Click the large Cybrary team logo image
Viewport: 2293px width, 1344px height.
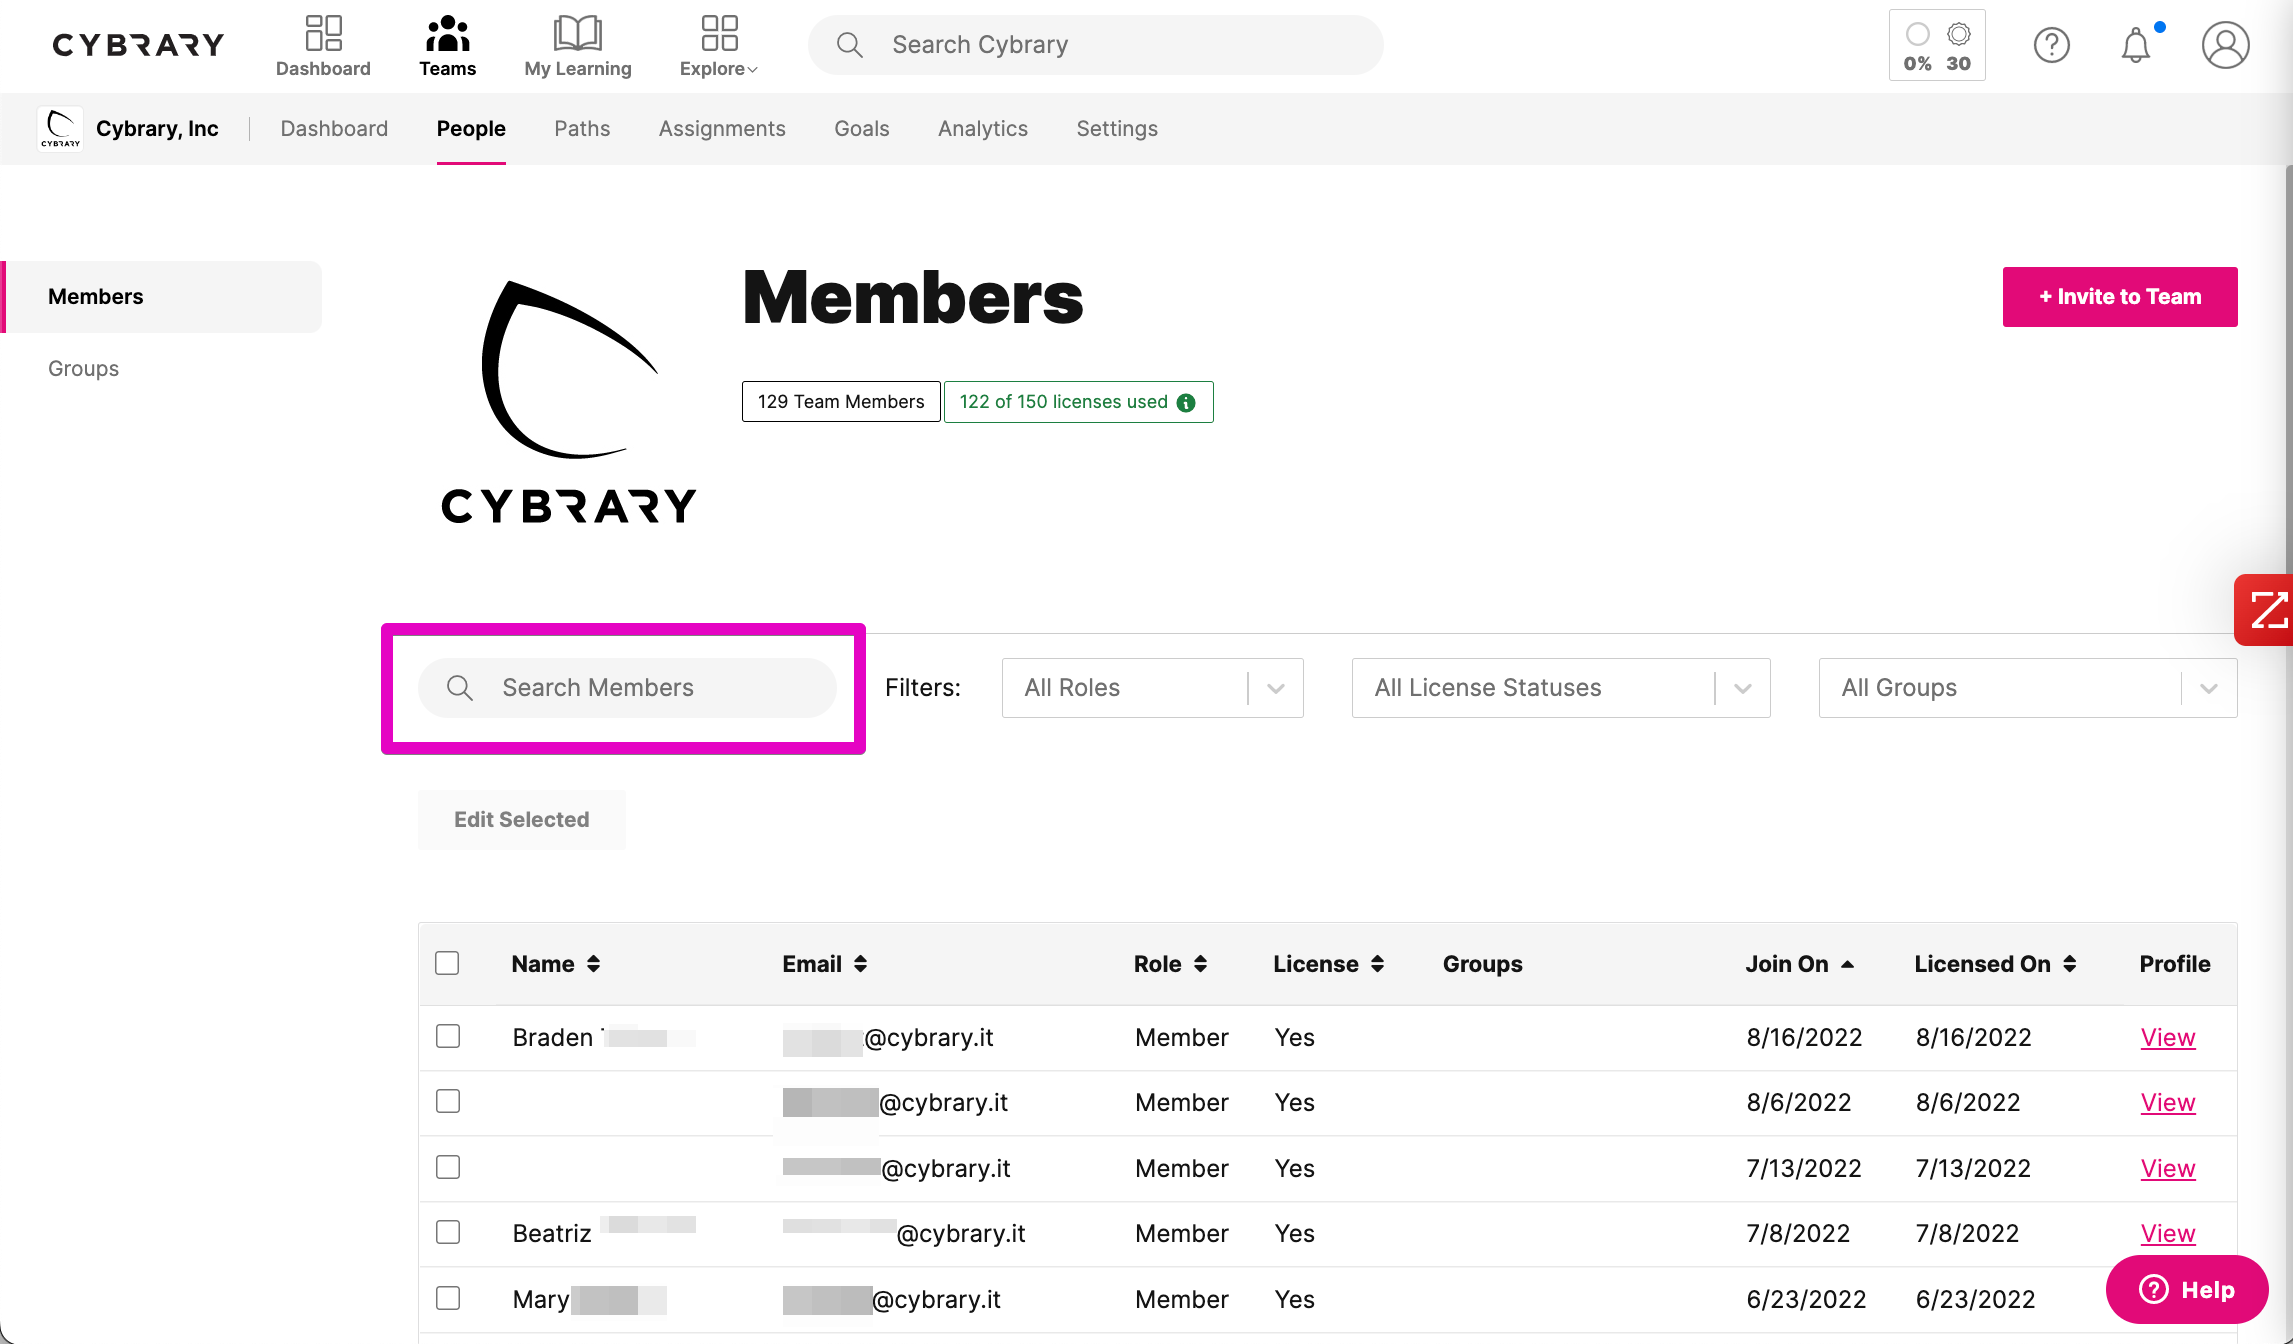569,402
